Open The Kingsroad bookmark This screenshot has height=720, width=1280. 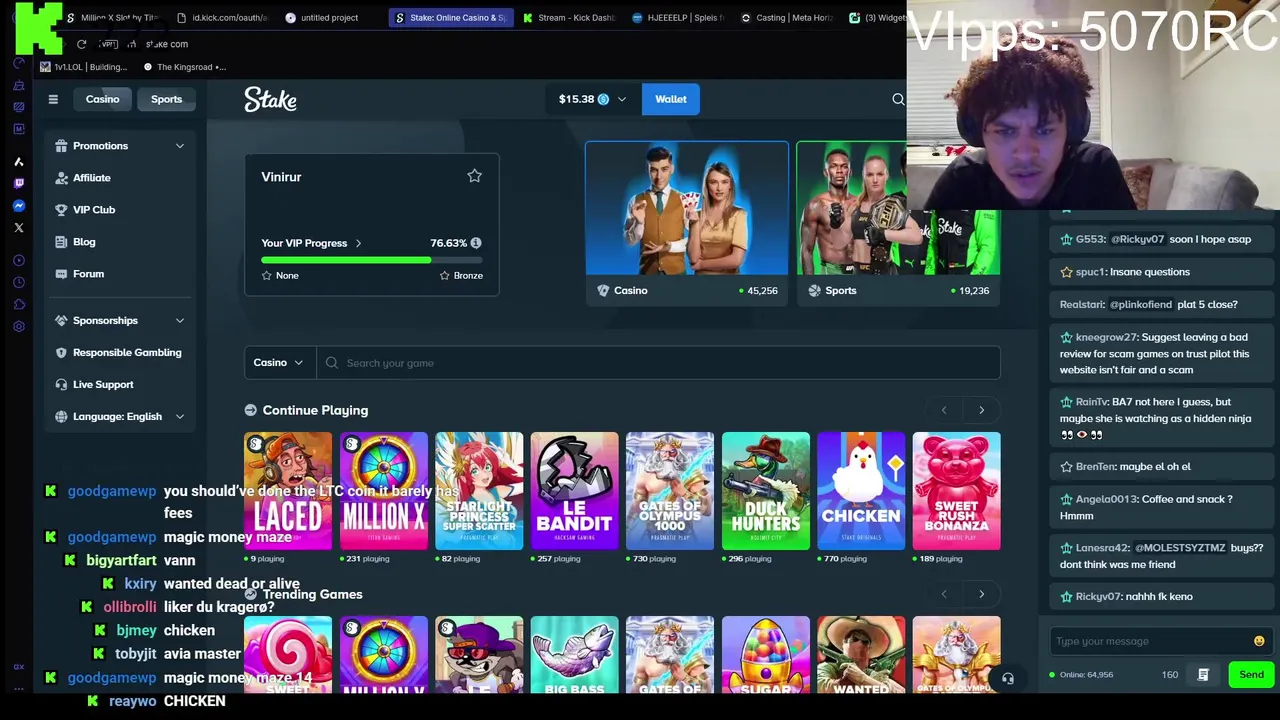pos(186,67)
